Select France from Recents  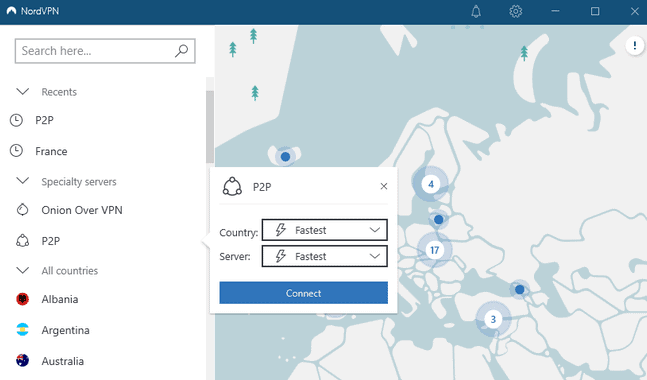tap(51, 151)
